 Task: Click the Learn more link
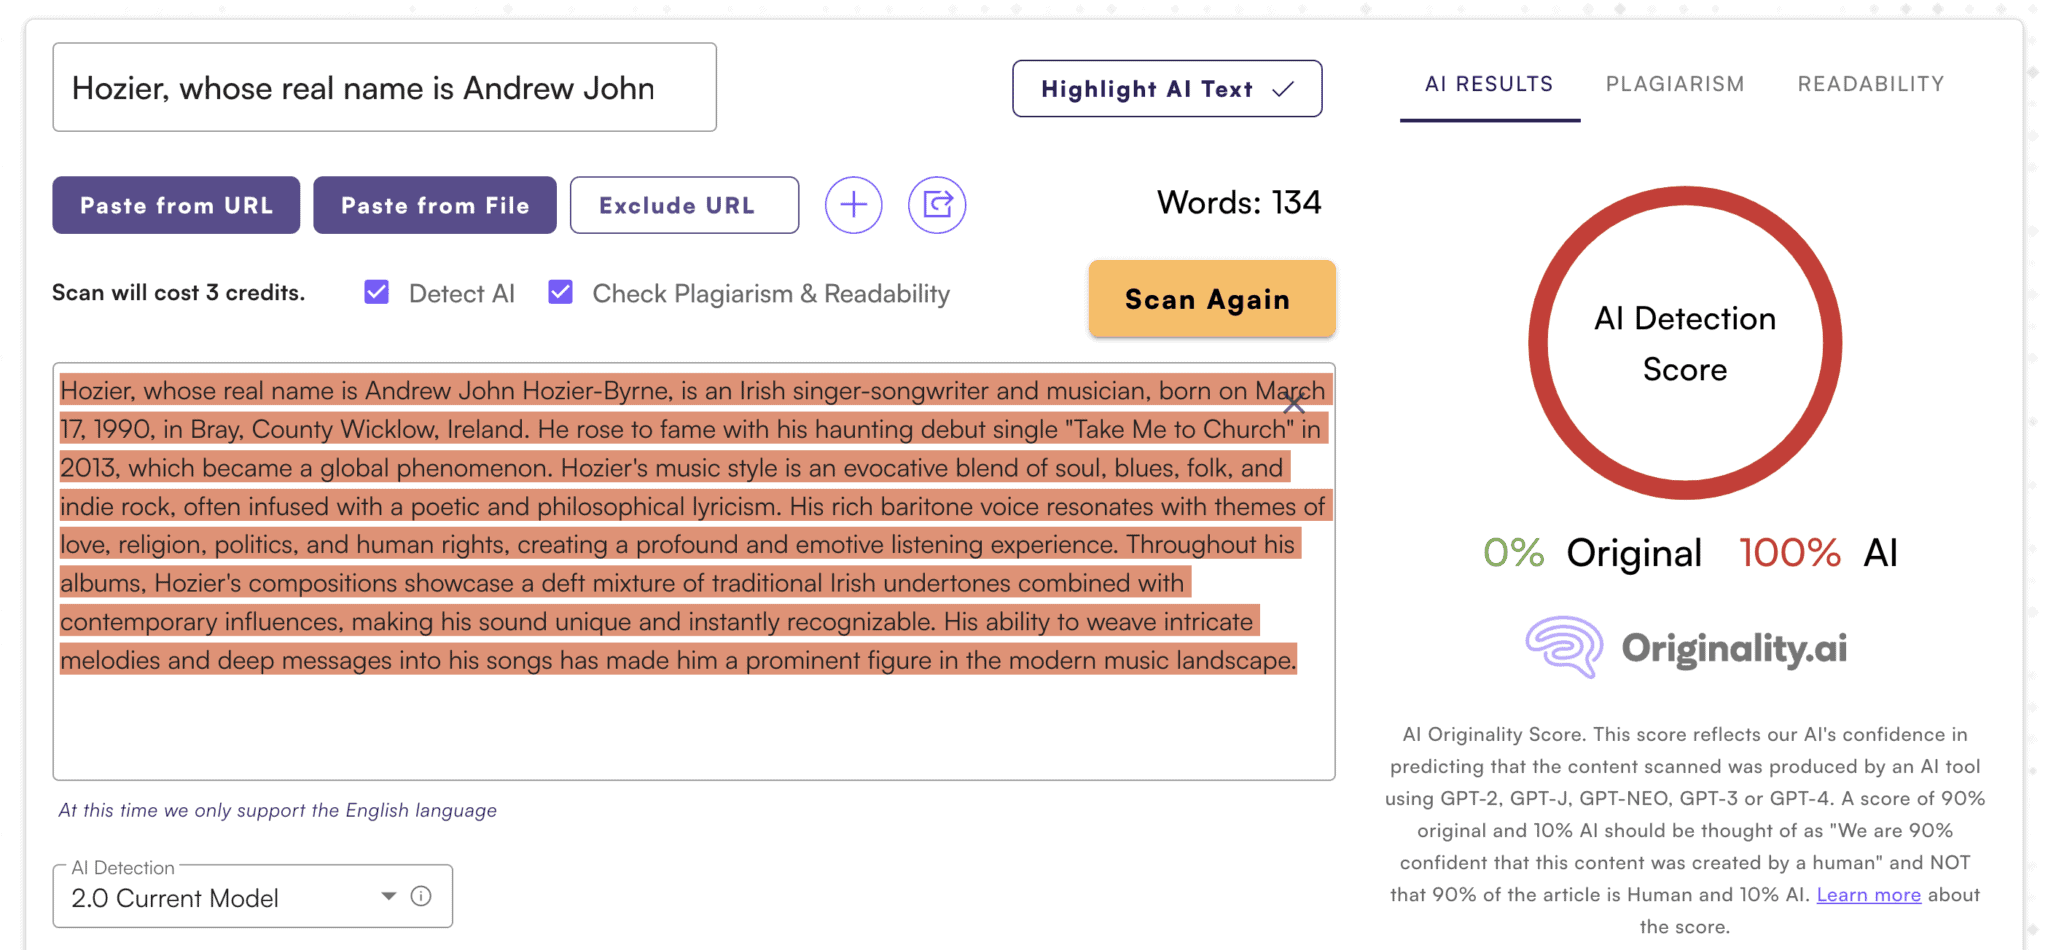pyautogui.click(x=1868, y=895)
